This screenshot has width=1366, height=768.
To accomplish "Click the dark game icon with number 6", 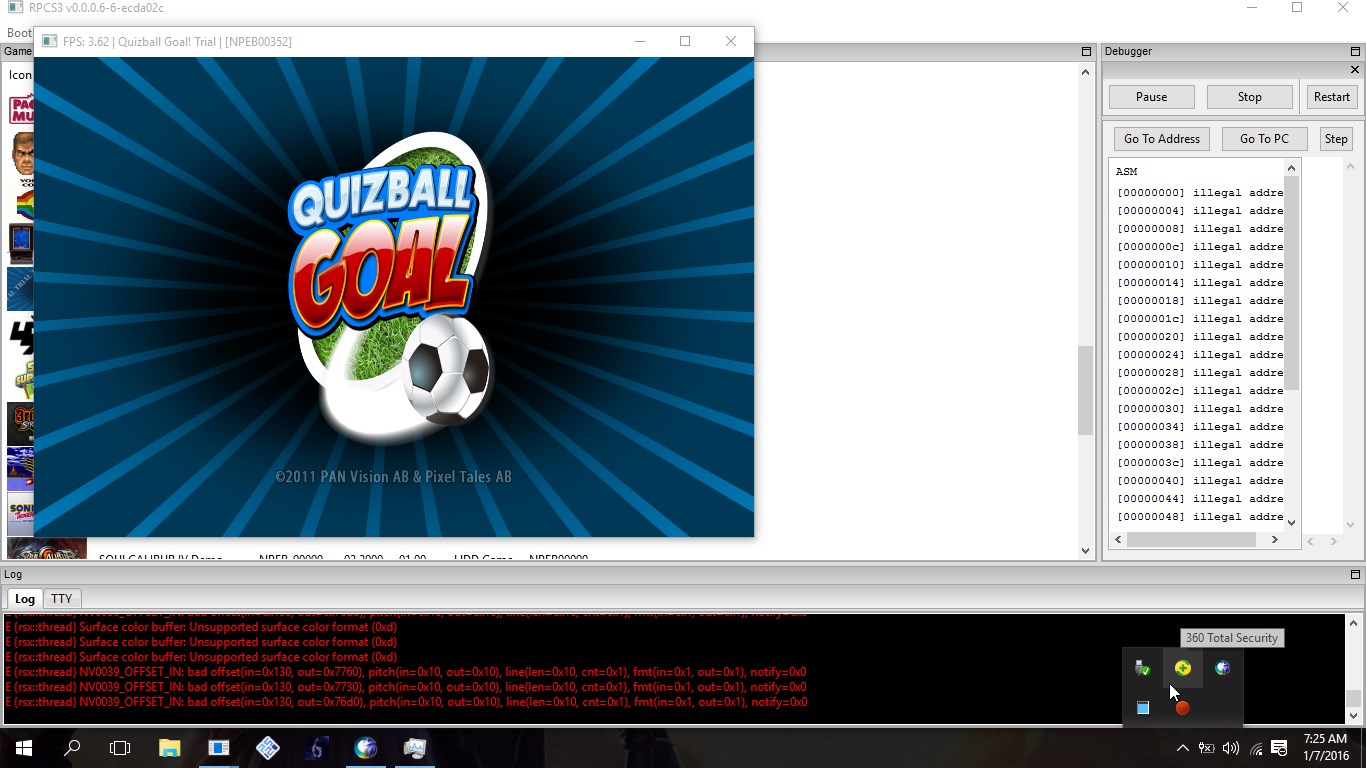I will coord(316,748).
